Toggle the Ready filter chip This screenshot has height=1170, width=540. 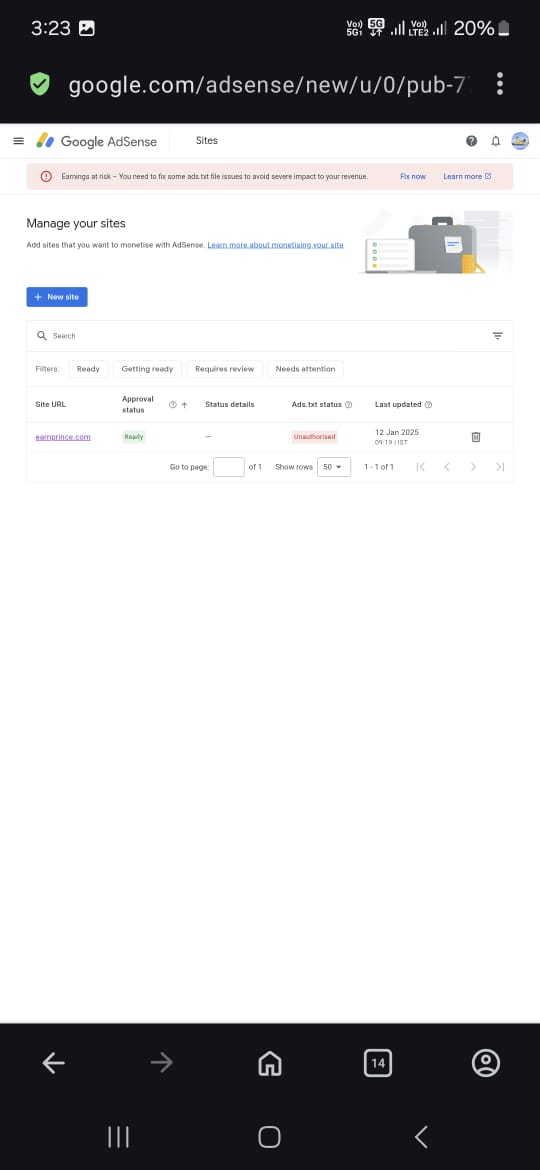(x=88, y=369)
